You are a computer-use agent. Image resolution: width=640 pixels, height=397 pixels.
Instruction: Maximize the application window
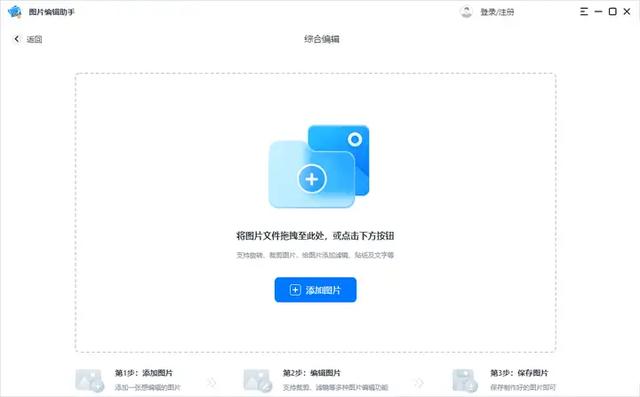(613, 12)
